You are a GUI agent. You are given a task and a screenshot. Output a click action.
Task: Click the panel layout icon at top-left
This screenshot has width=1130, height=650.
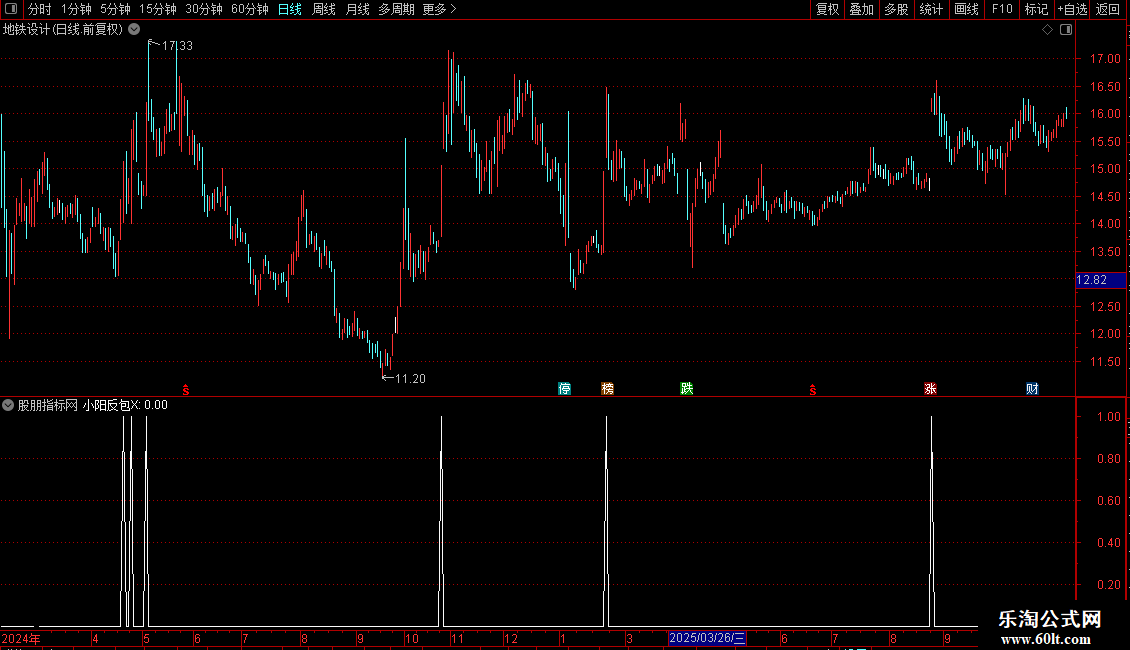point(11,9)
